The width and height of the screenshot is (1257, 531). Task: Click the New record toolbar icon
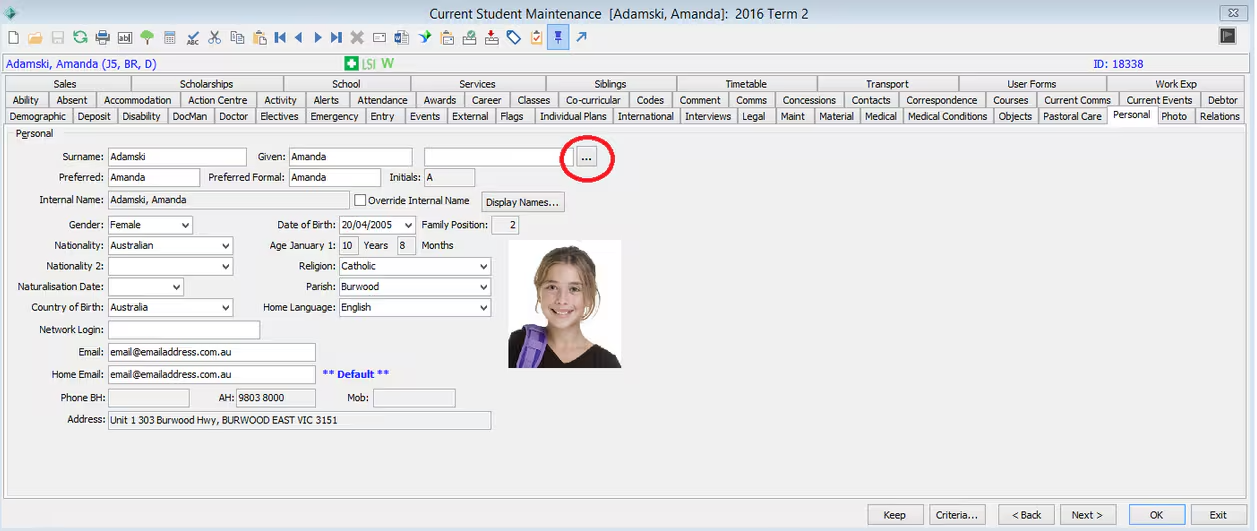click(13, 38)
